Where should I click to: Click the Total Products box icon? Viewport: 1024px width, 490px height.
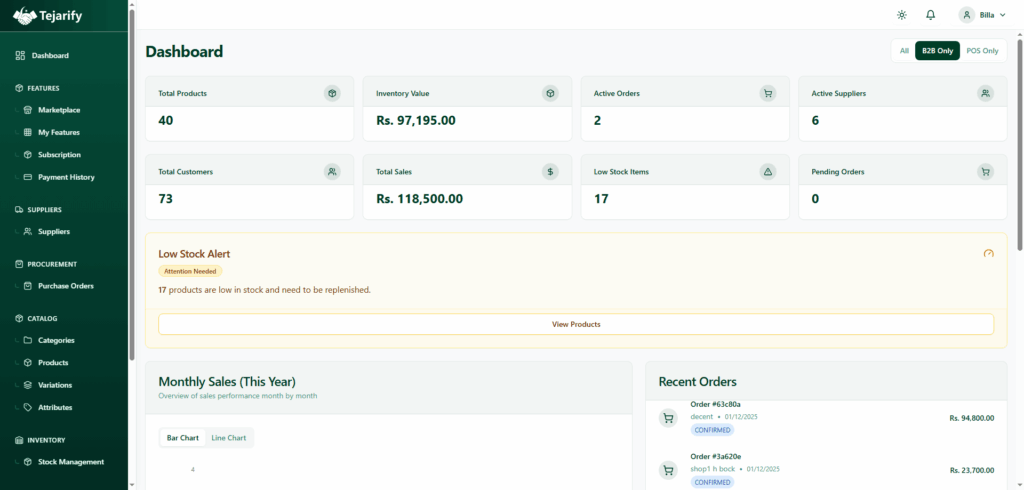pyautogui.click(x=332, y=93)
